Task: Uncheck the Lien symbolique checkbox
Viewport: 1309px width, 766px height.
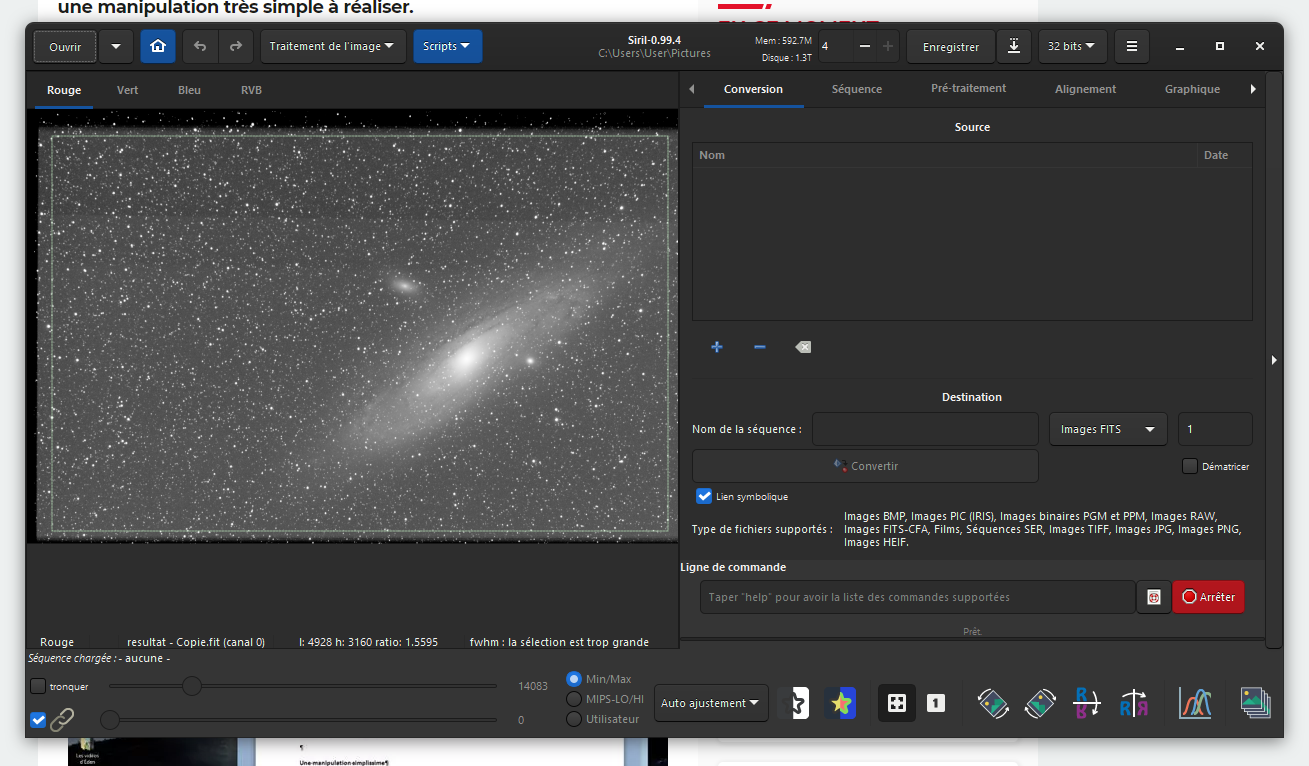Action: click(704, 496)
